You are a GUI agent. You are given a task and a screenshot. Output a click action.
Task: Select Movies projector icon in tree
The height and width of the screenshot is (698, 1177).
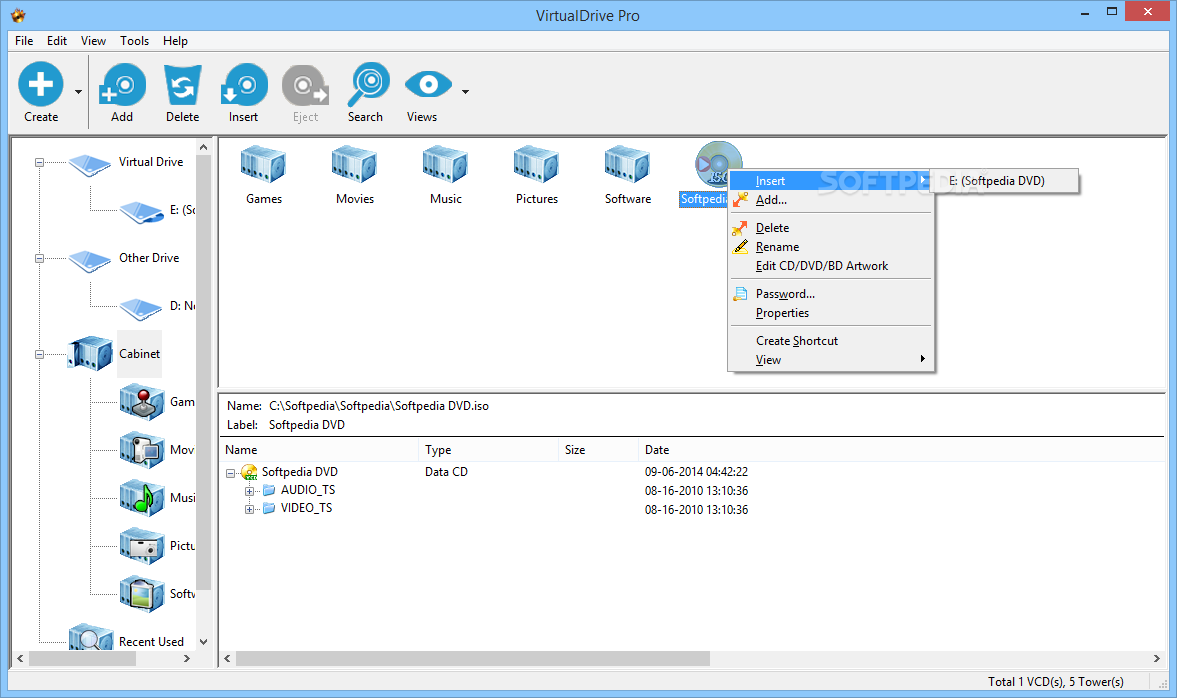[x=141, y=450]
